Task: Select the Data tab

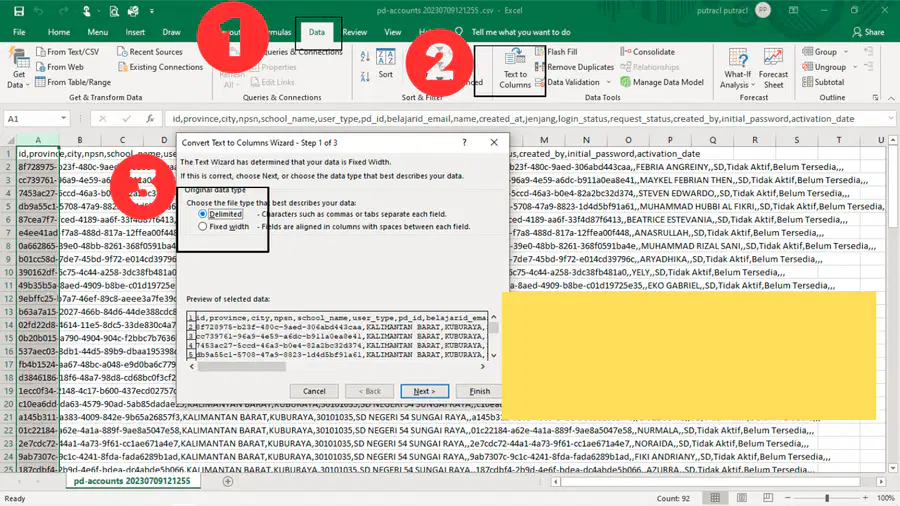Action: tap(317, 32)
